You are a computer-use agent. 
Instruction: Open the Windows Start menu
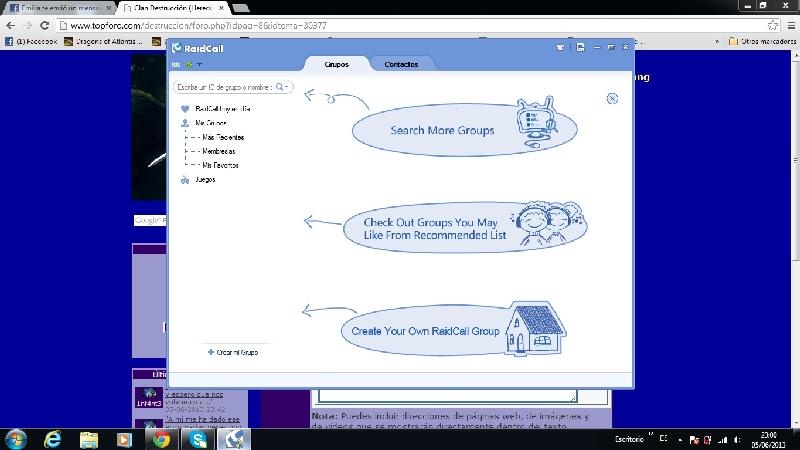click(15, 439)
